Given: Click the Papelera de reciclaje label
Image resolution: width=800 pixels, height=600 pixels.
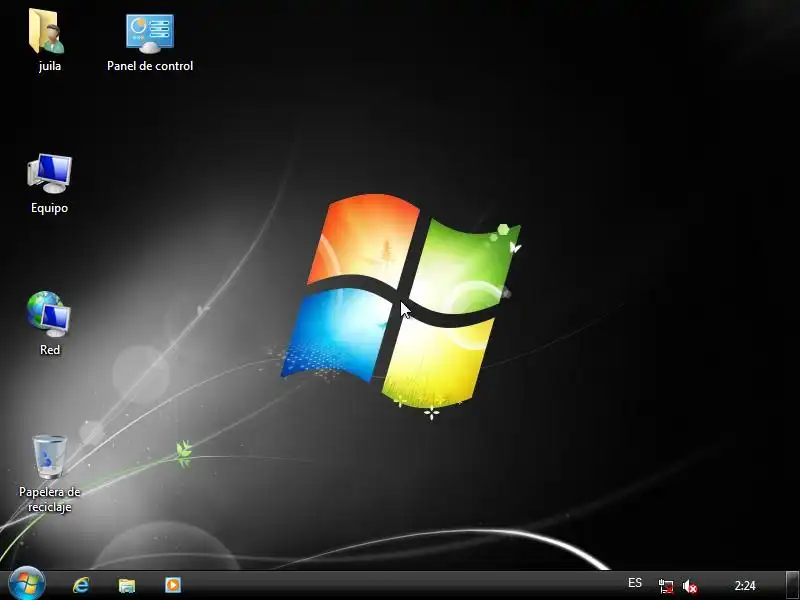Looking at the screenshot, I should click(x=49, y=499).
